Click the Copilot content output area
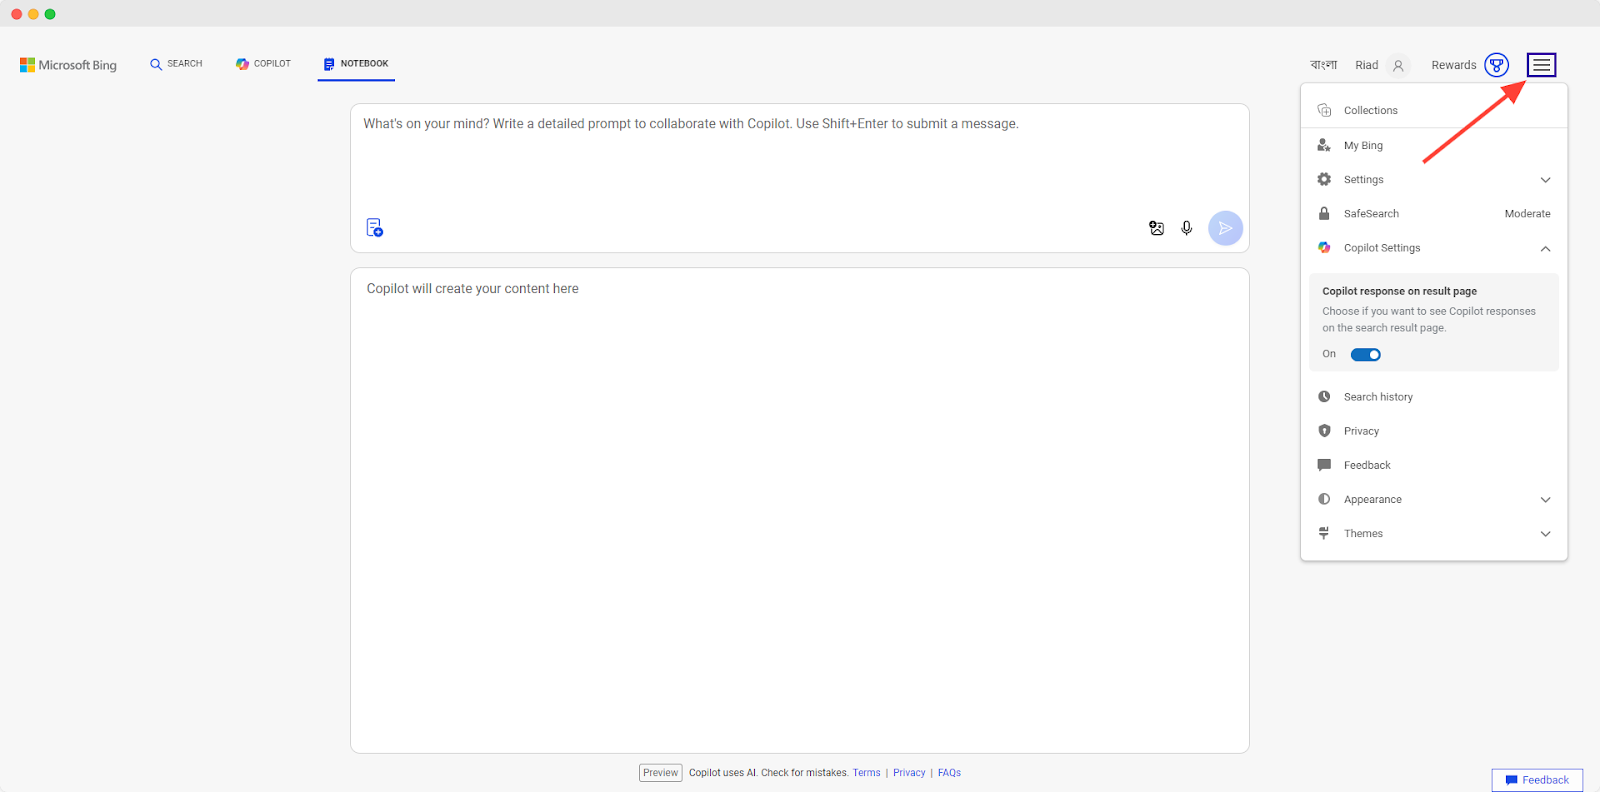Viewport: 1600px width, 792px height. (800, 510)
